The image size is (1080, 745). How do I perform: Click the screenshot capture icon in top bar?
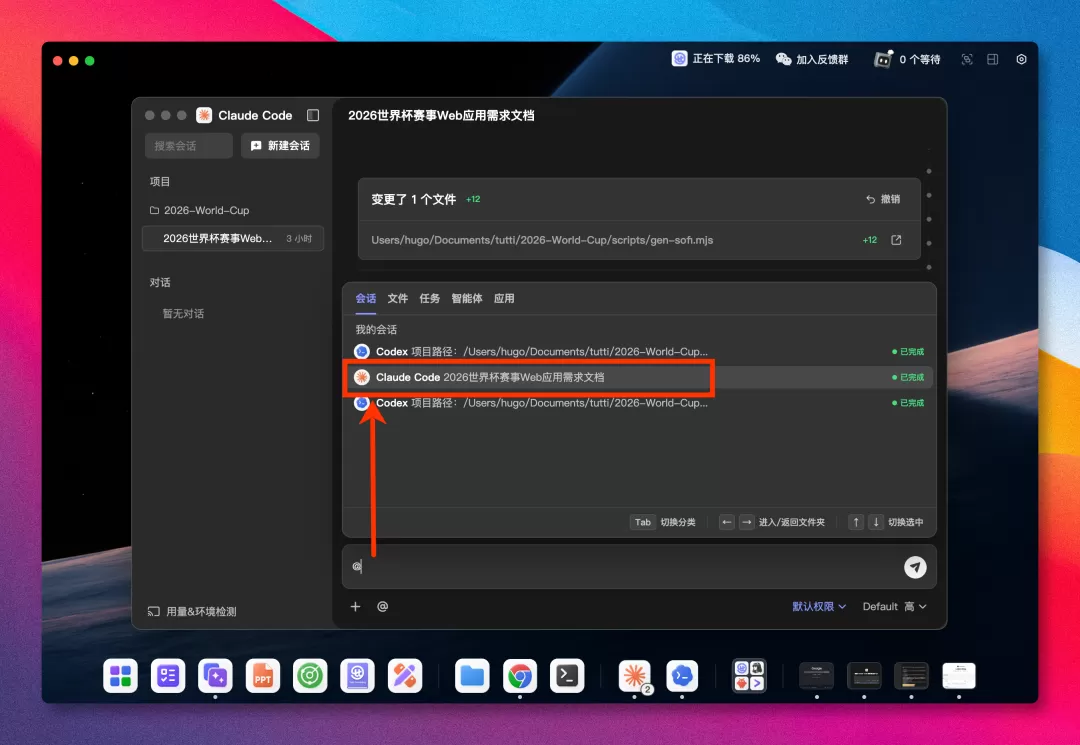pyautogui.click(x=967, y=59)
